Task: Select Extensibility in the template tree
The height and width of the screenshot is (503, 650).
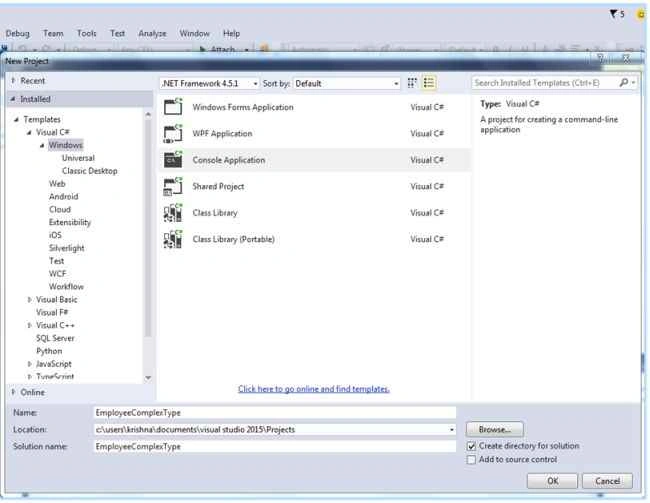Action: pyautogui.click(x=70, y=222)
